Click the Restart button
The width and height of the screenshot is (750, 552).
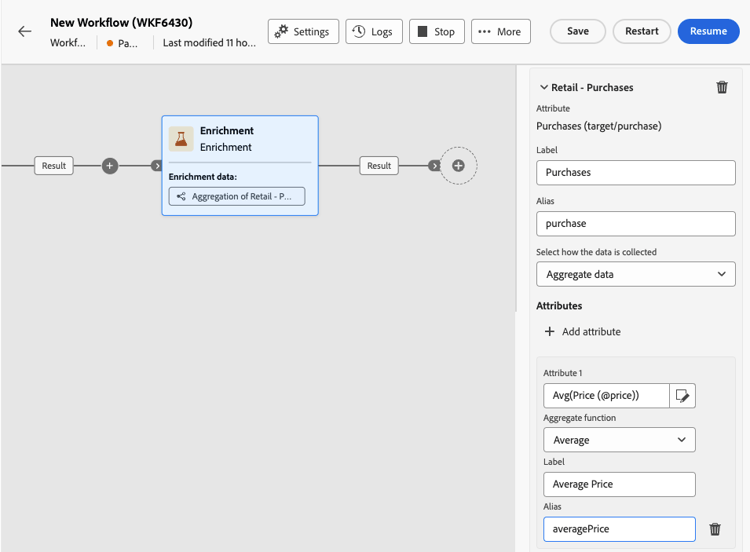pyautogui.click(x=641, y=31)
